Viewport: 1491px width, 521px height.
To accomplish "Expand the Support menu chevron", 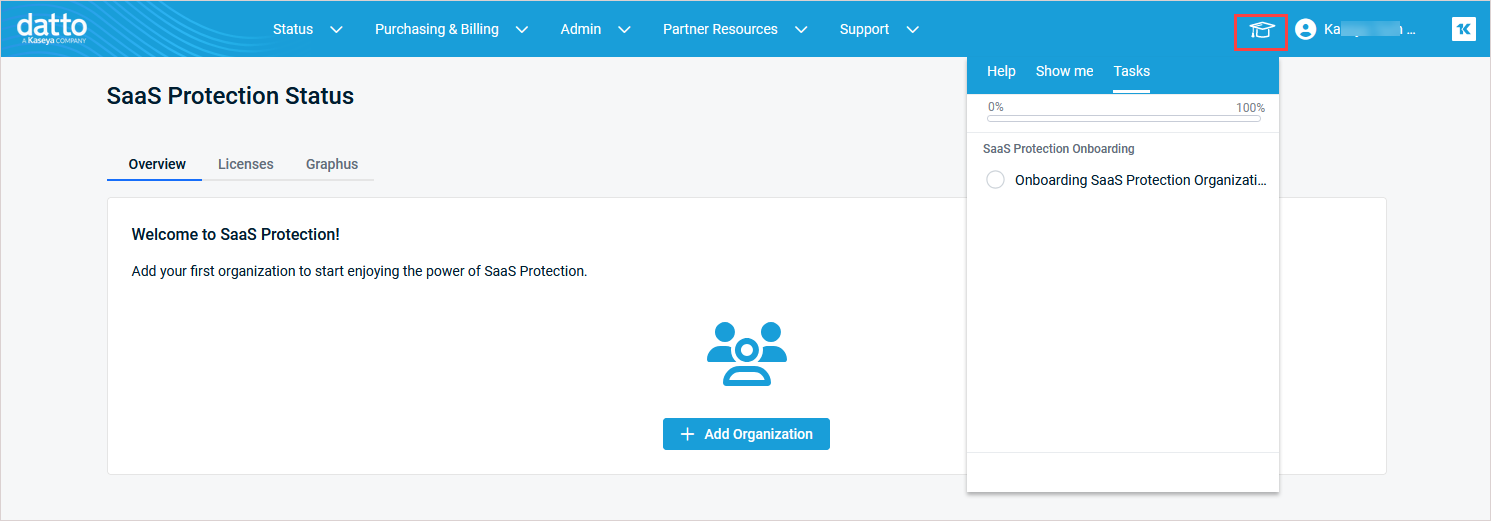I will coord(912,30).
